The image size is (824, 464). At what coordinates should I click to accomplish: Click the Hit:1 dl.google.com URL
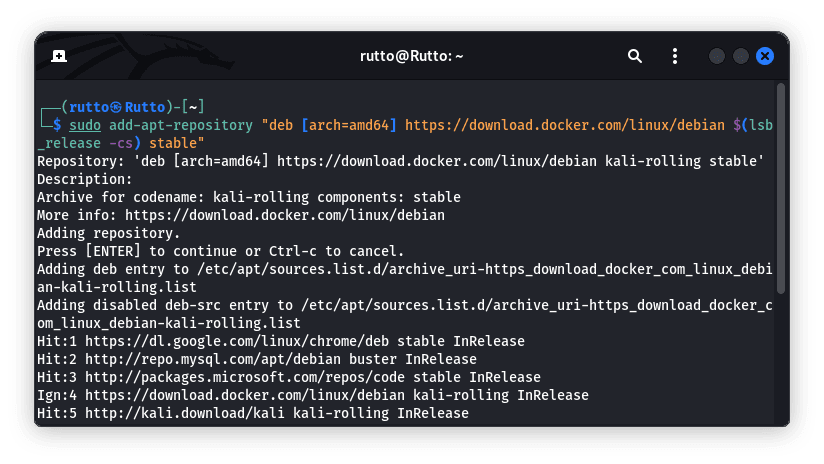coord(237,341)
